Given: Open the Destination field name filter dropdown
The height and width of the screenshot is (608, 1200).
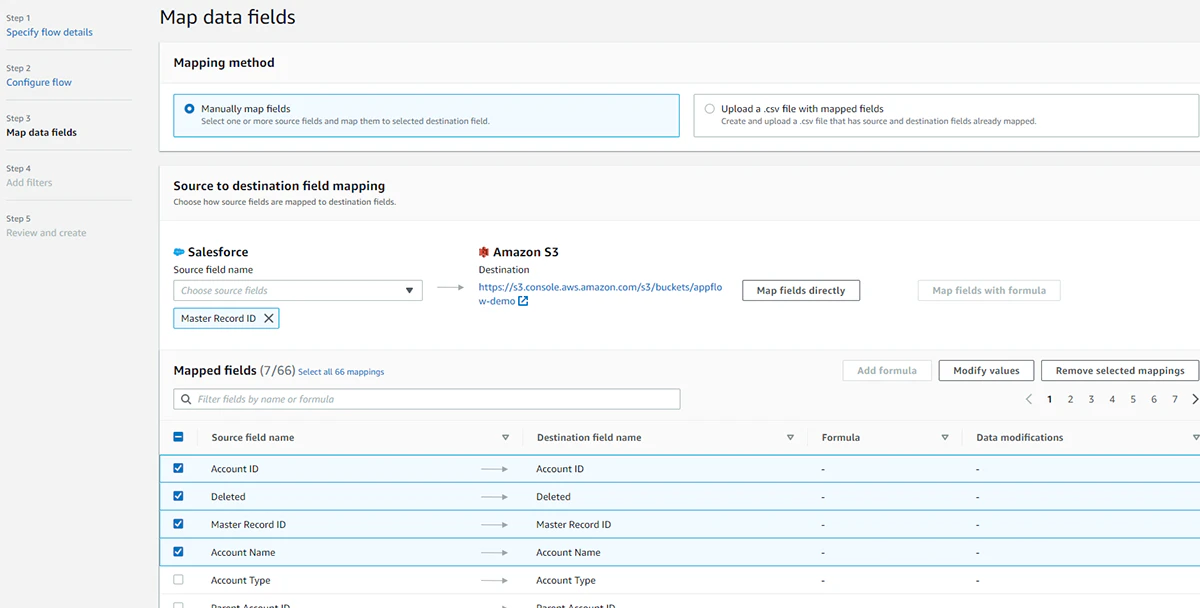Looking at the screenshot, I should pos(790,437).
